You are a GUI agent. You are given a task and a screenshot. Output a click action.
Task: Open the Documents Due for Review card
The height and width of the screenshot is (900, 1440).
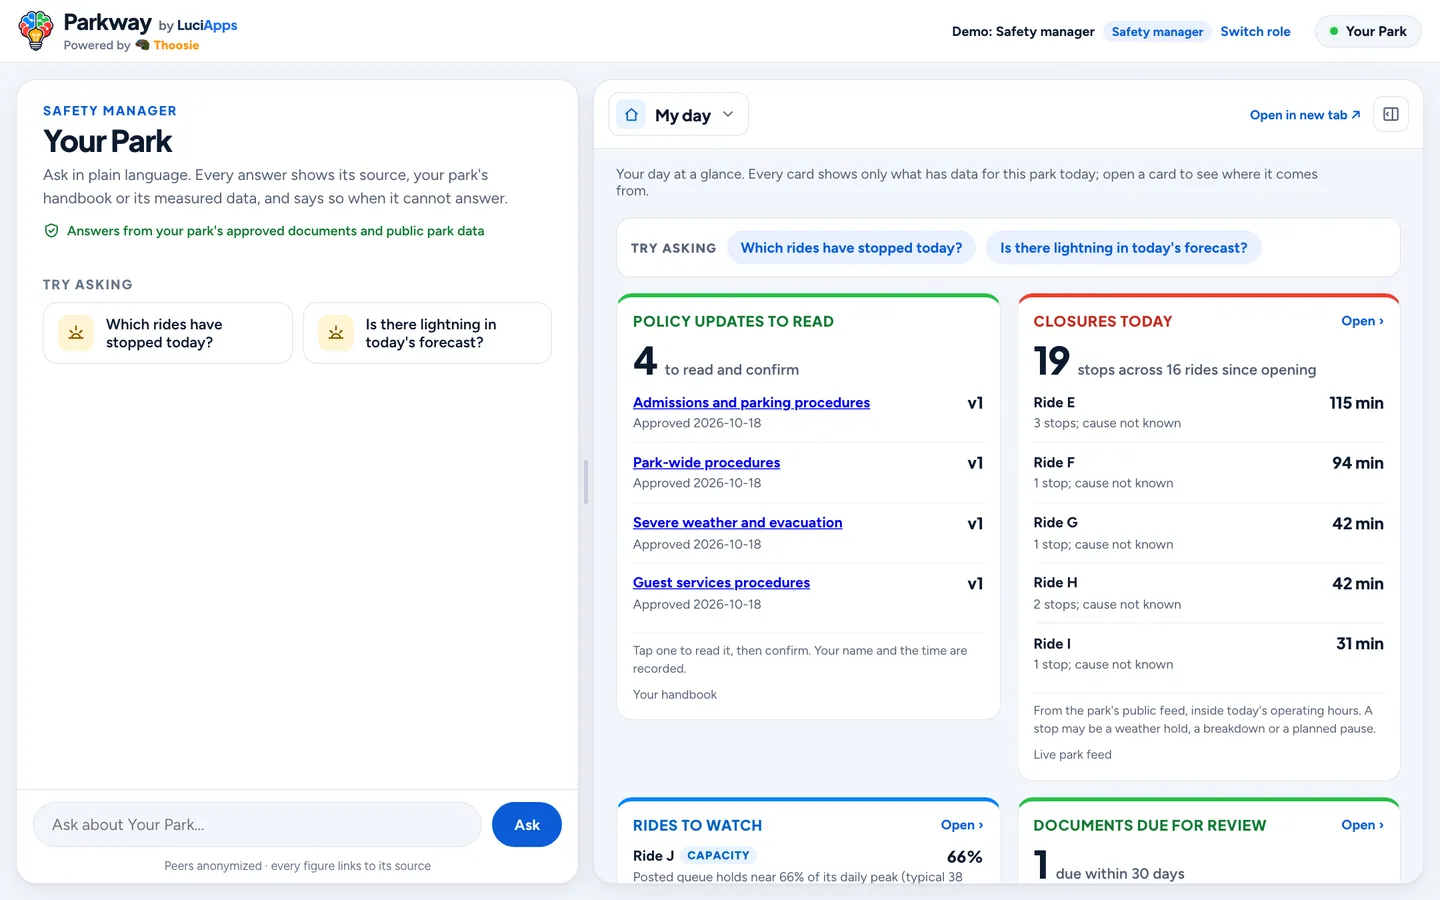click(1362, 825)
